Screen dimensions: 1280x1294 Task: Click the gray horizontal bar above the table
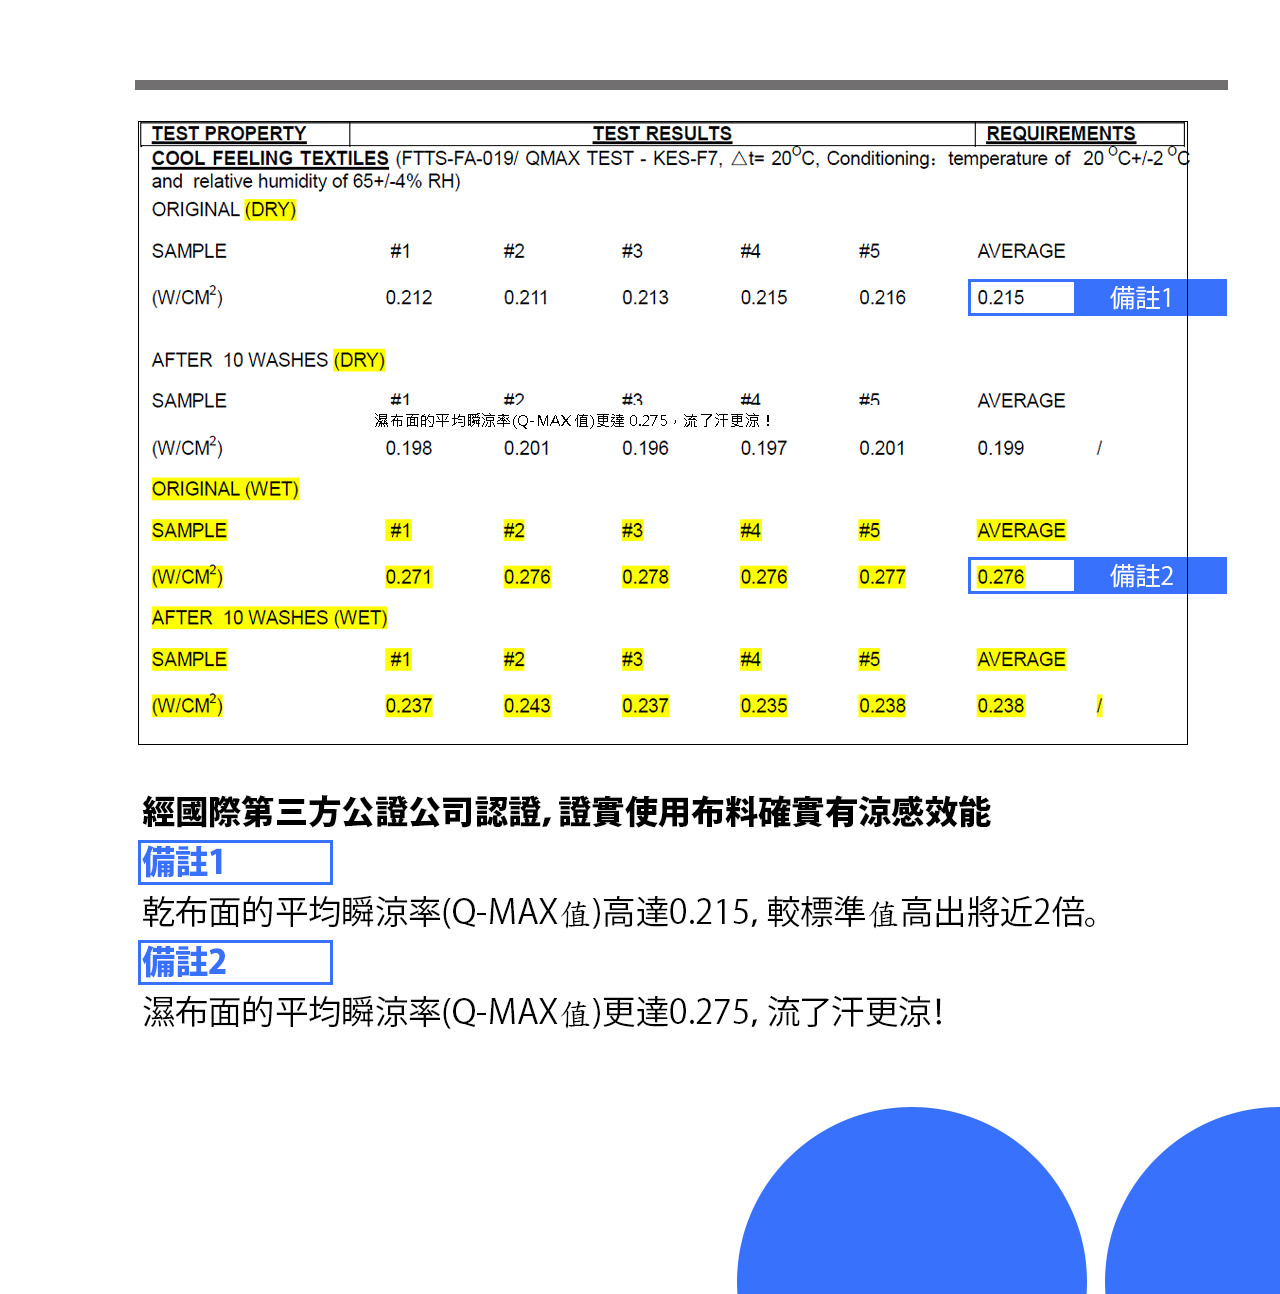681,85
